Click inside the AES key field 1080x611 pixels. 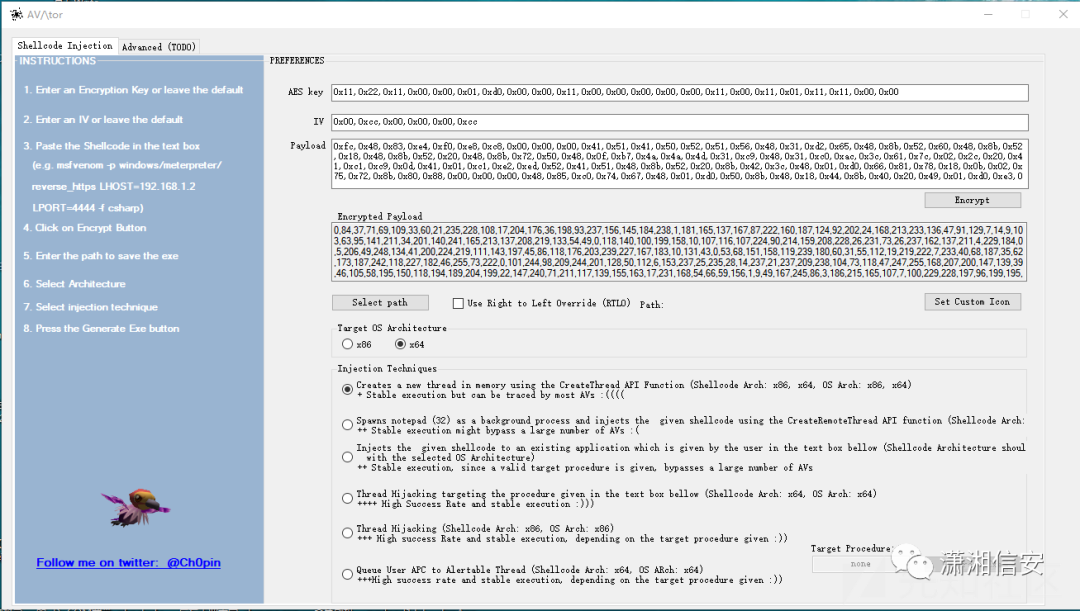point(679,92)
